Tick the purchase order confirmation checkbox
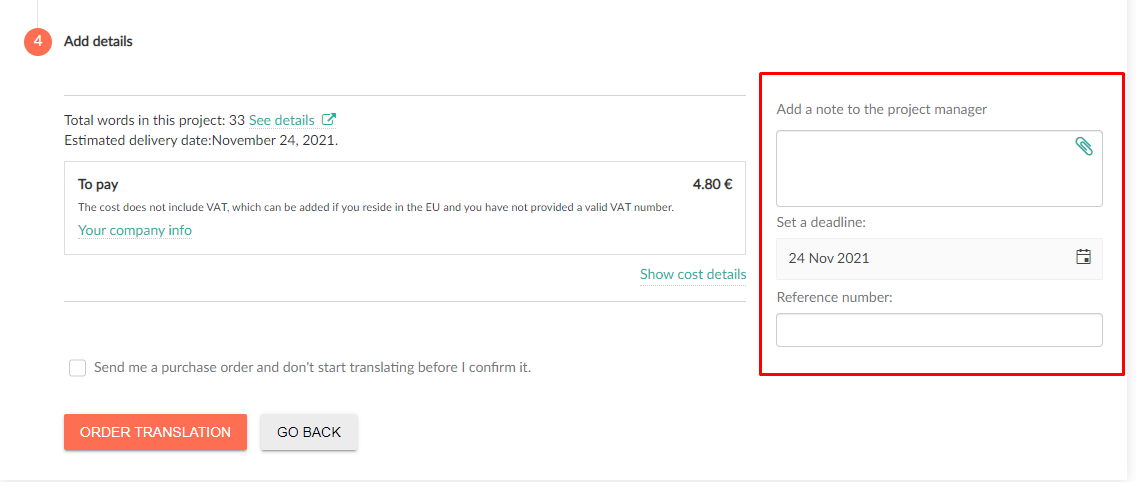 click(x=78, y=368)
